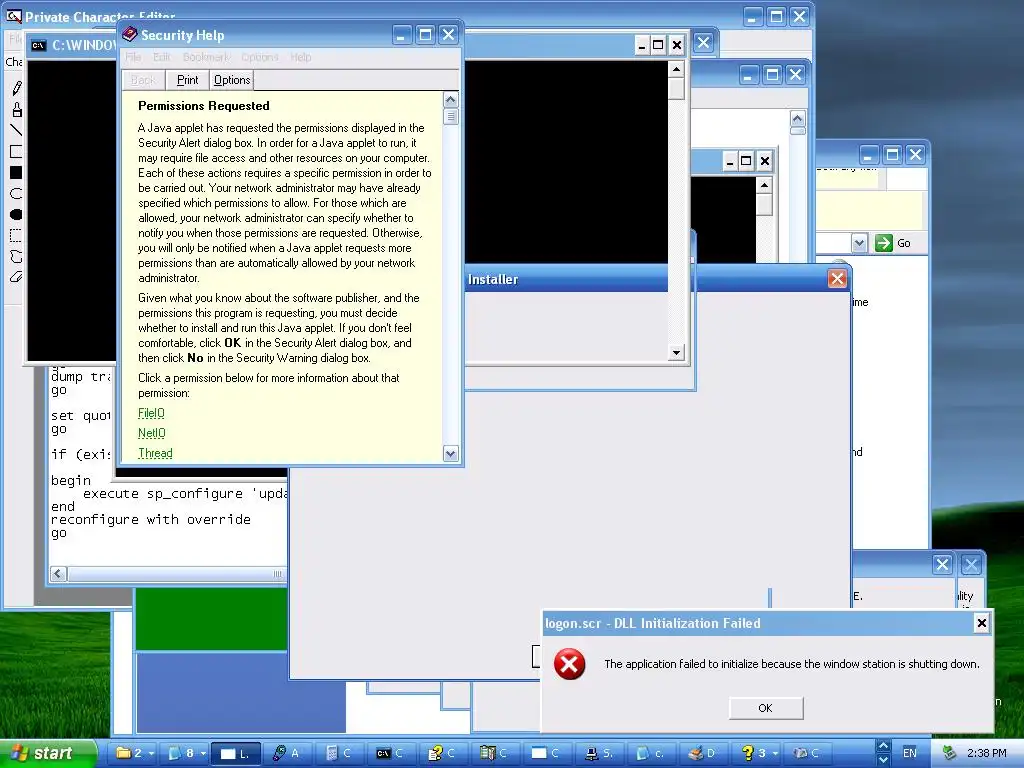Close the logon.scr error dialog
Screen dimensions: 1024x768
pos(982,623)
